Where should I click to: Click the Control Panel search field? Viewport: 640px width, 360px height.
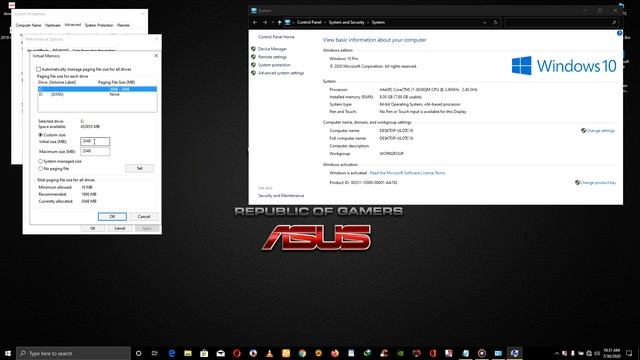tap(561, 22)
